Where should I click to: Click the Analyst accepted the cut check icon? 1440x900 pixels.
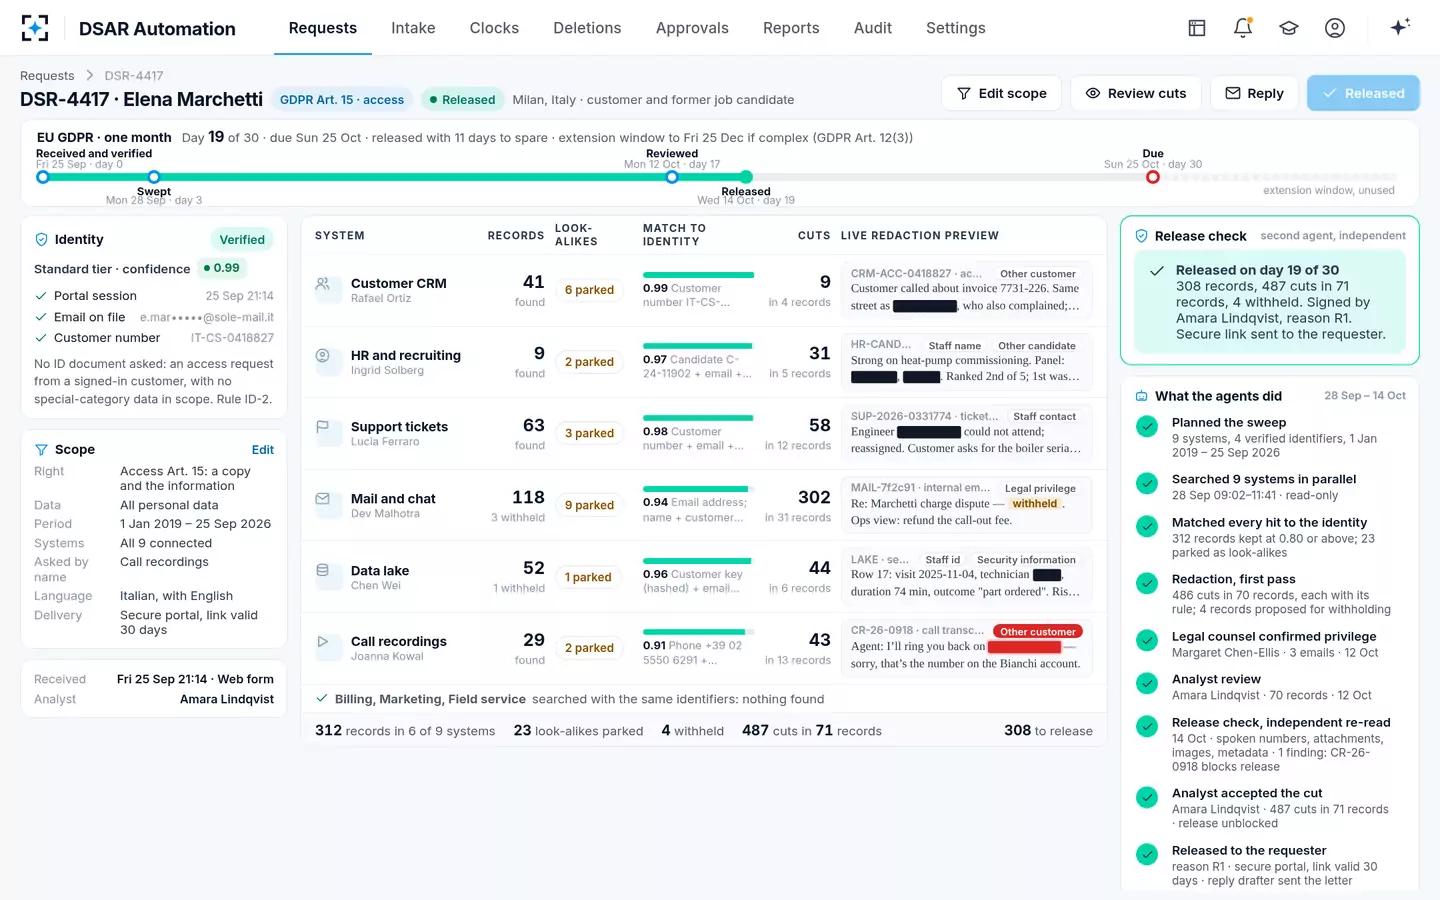1147,797
